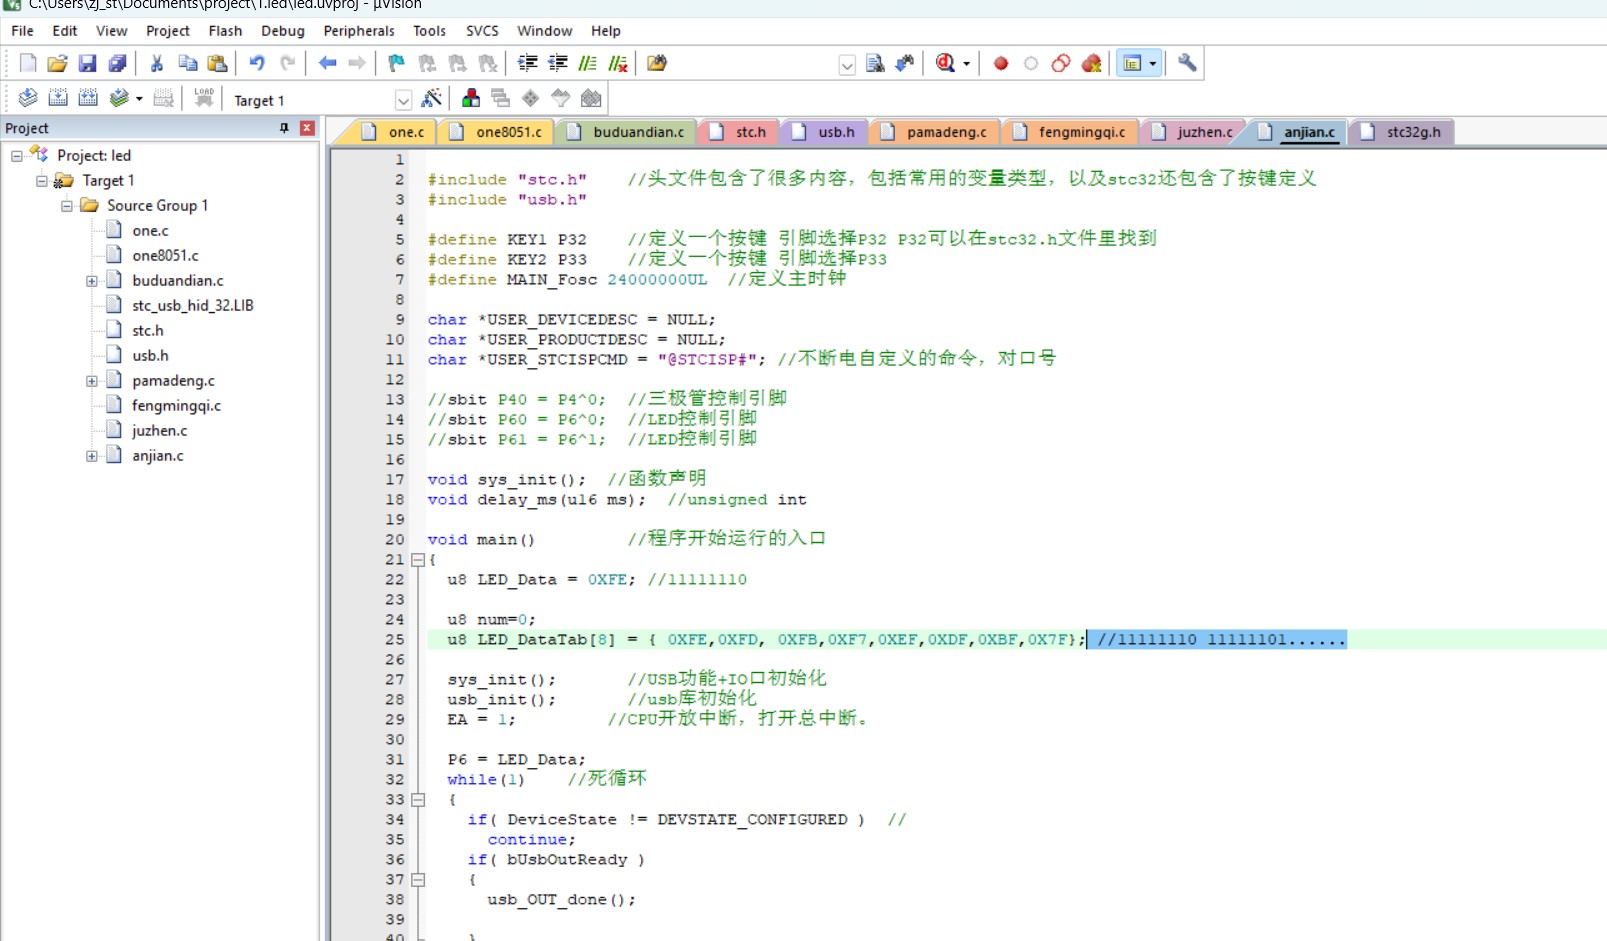Screen dimensions: 1607x941
Task: Open debug session dropdown arrow
Action: pos(966,64)
